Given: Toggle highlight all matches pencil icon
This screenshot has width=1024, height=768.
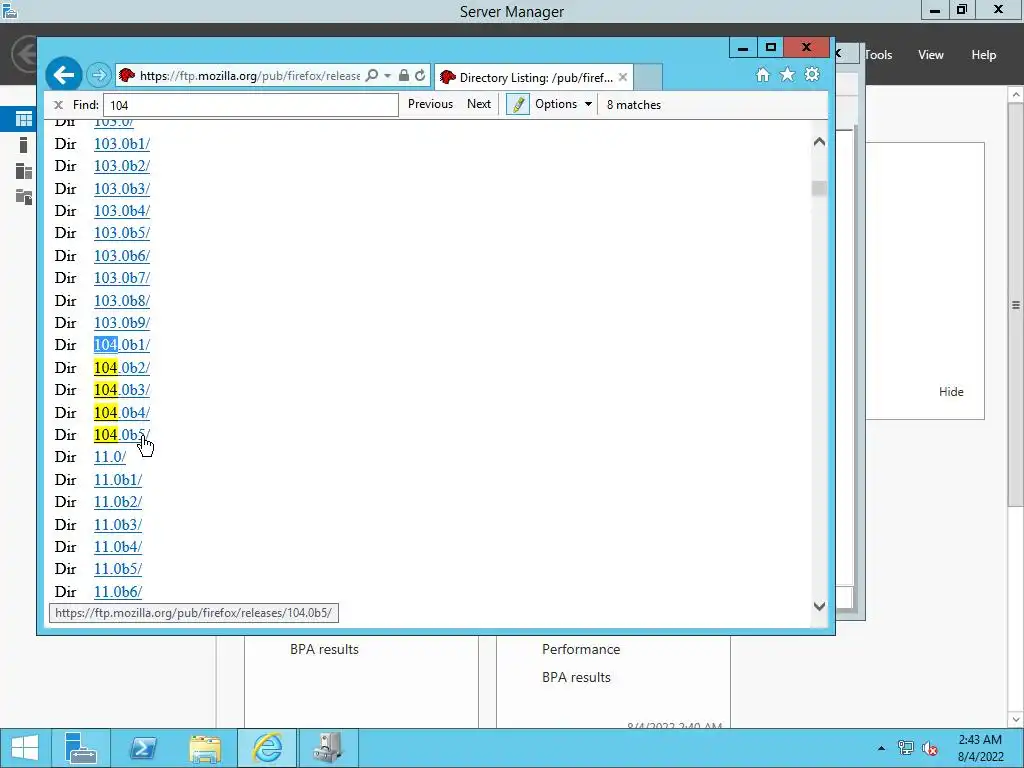Looking at the screenshot, I should (x=517, y=104).
